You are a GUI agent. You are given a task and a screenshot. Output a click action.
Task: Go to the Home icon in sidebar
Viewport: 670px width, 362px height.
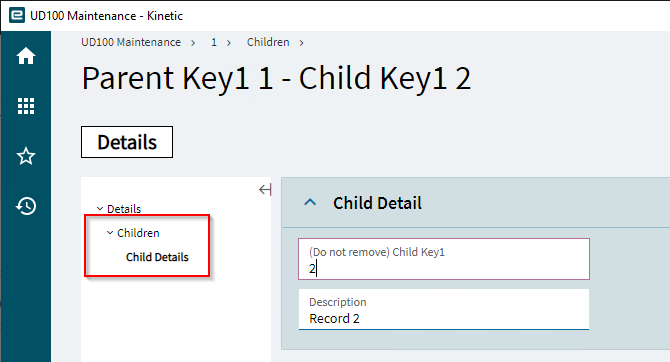pos(26,56)
